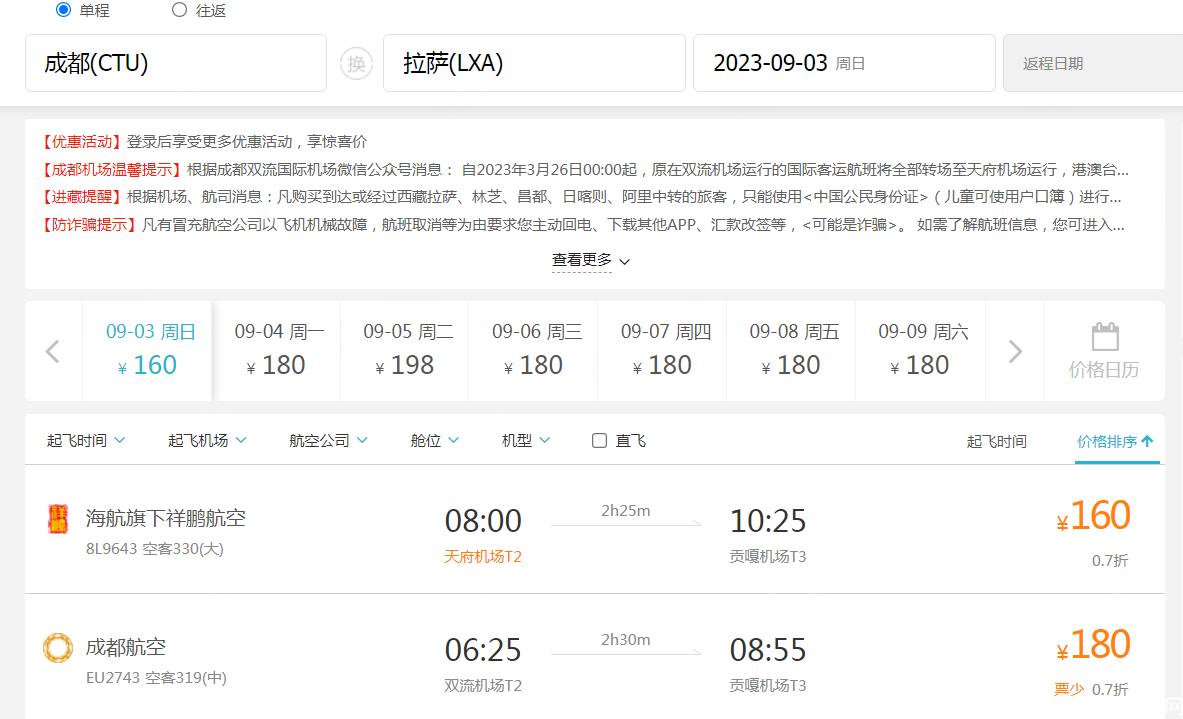Image resolution: width=1183 pixels, height=719 pixels.
Task: Click flight number 8L9643 空客330(大)
Action: coord(155,548)
